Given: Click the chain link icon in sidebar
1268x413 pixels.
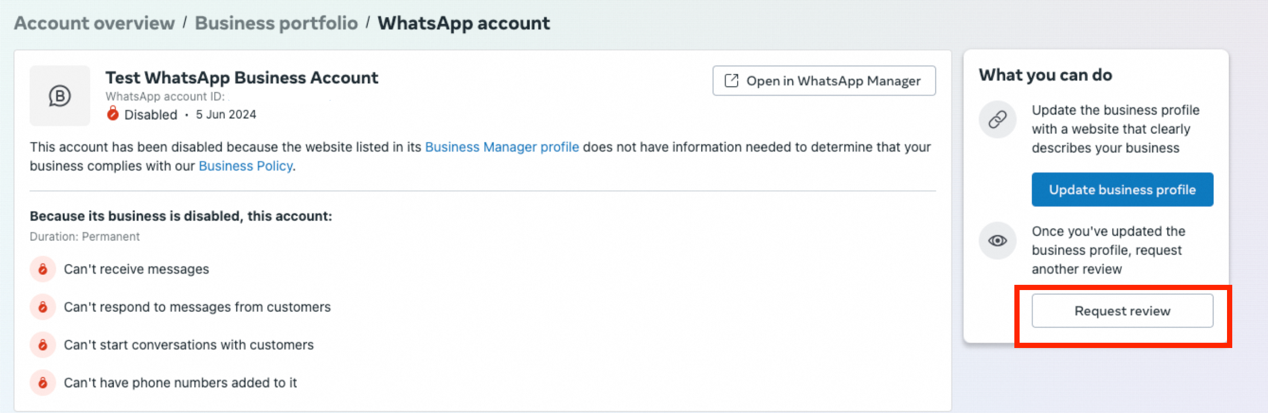Looking at the screenshot, I should pos(997,119).
